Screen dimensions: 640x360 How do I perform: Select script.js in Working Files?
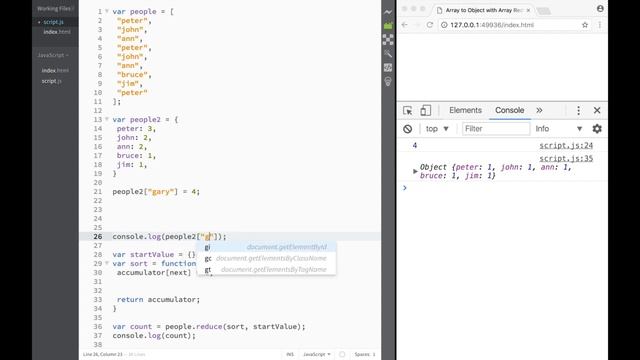[53, 22]
